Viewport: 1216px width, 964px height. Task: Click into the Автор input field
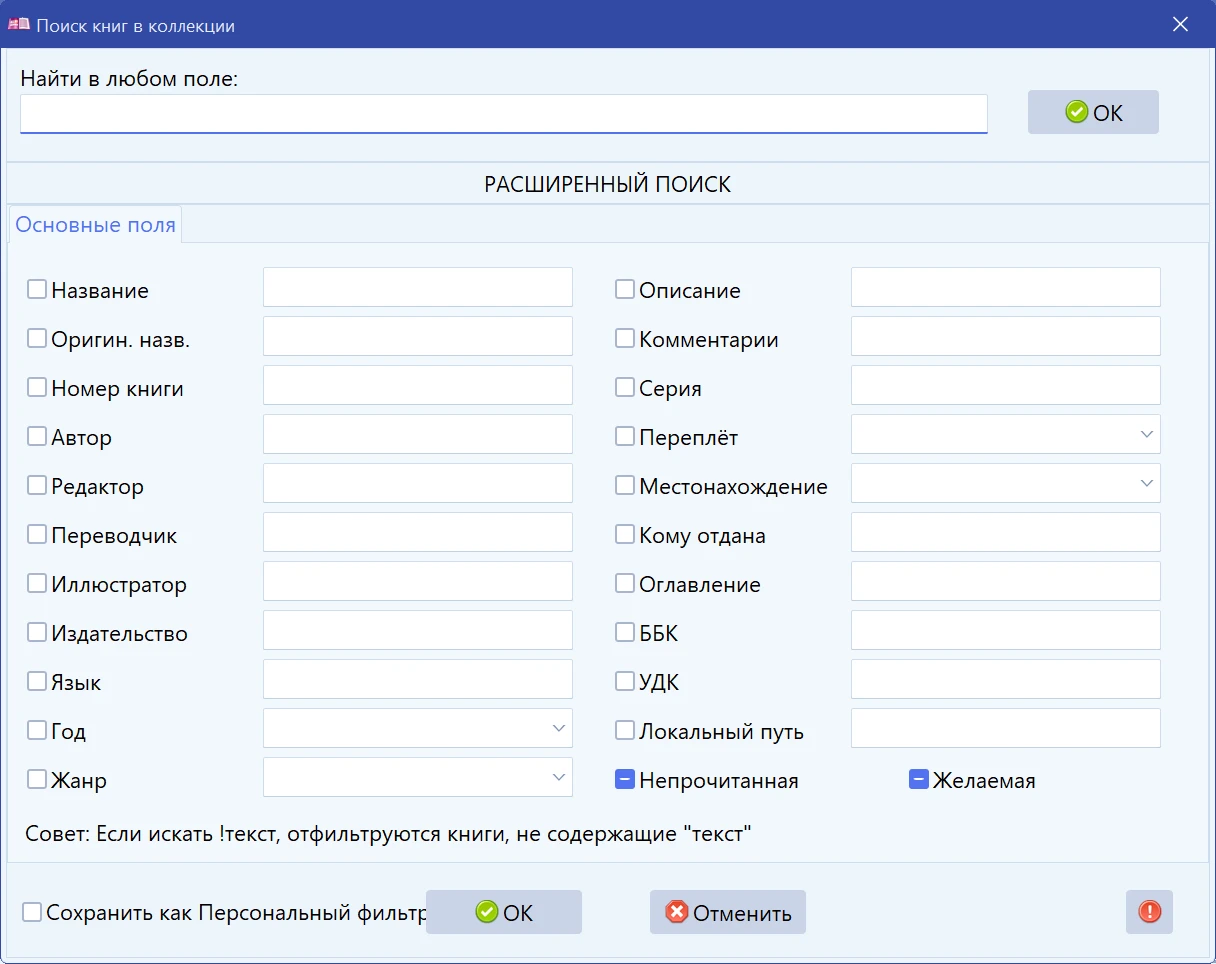(418, 434)
